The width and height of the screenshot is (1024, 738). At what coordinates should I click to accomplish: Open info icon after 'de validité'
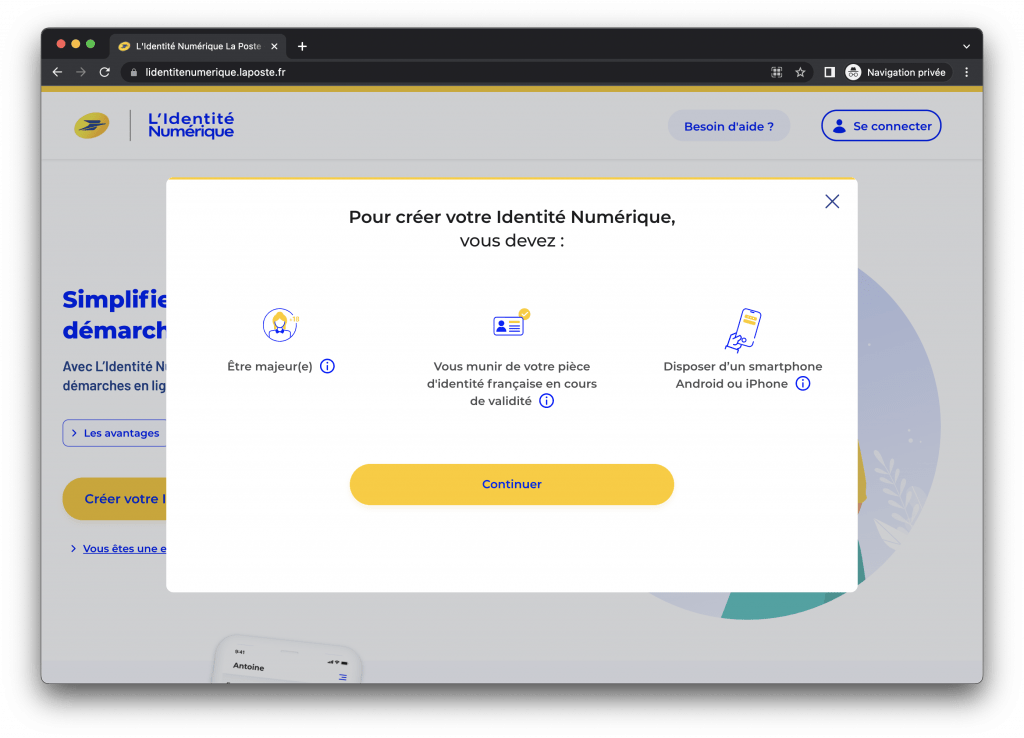pos(547,401)
